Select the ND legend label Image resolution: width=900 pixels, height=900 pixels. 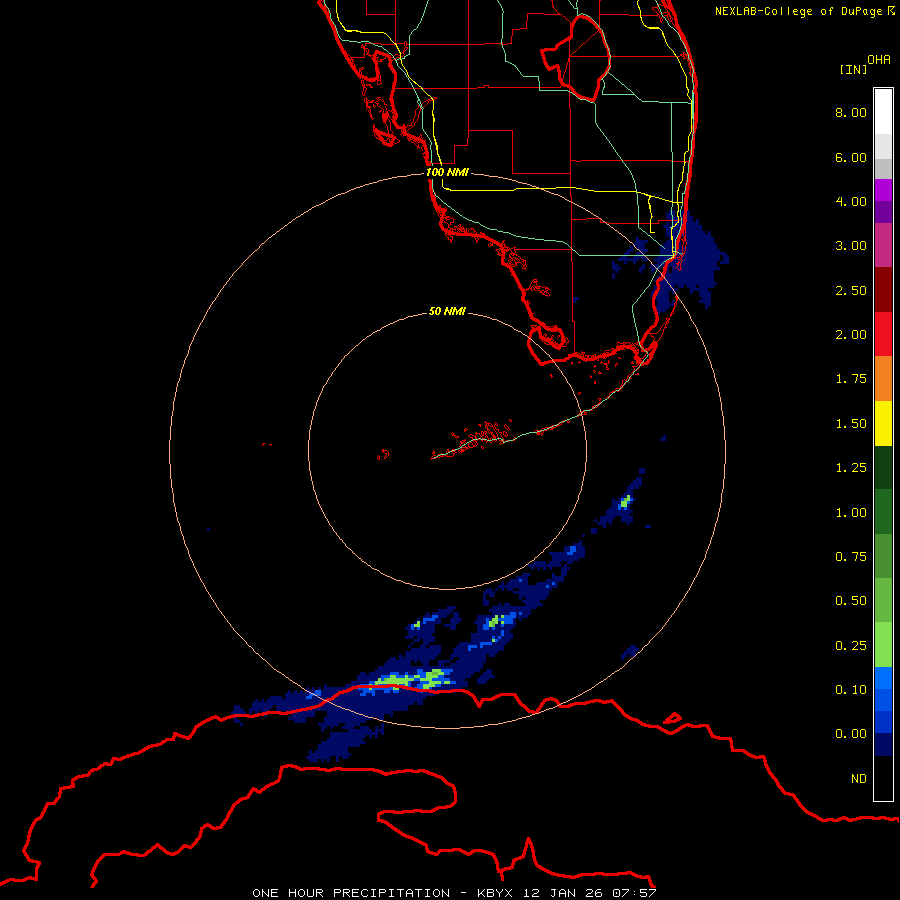pyautogui.click(x=859, y=779)
